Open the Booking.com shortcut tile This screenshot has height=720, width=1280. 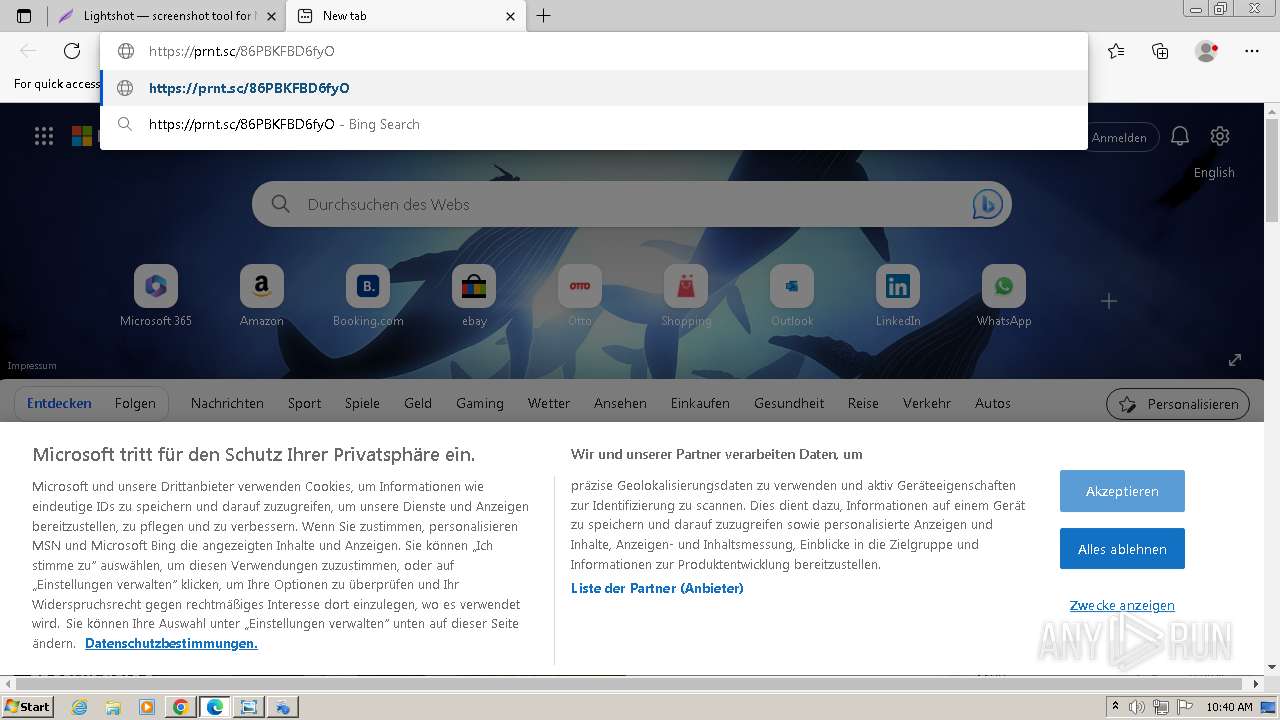[x=368, y=296]
